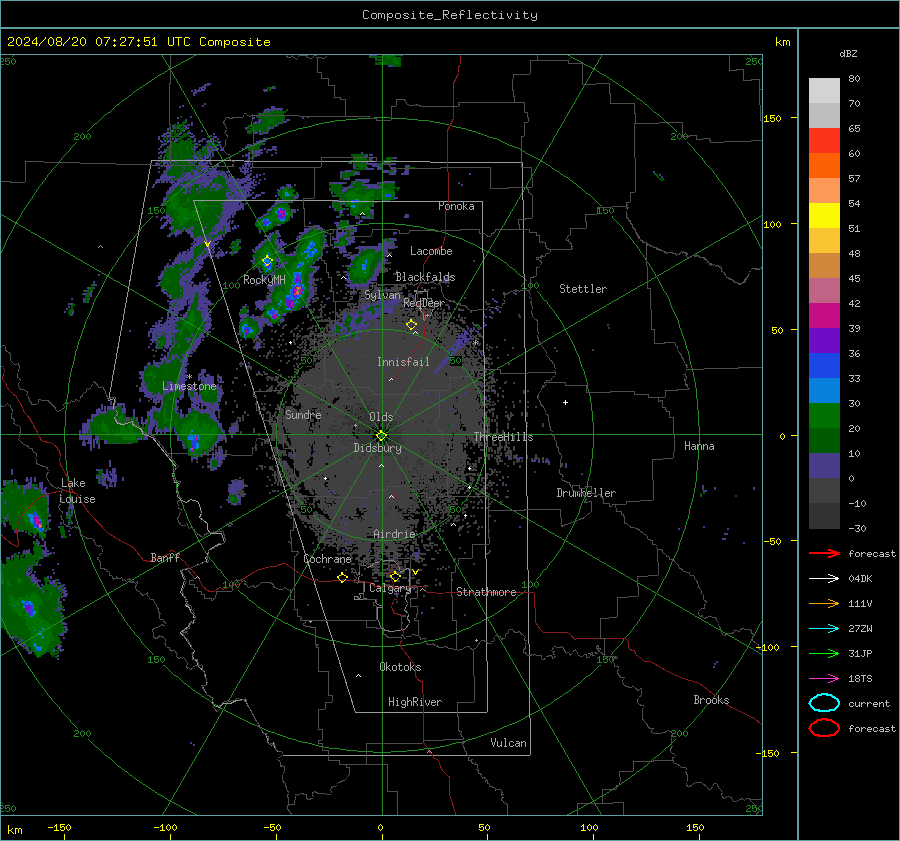This screenshot has height=841, width=900.
Task: Click the red 65 dBZ legend swatch
Action: tap(824, 141)
